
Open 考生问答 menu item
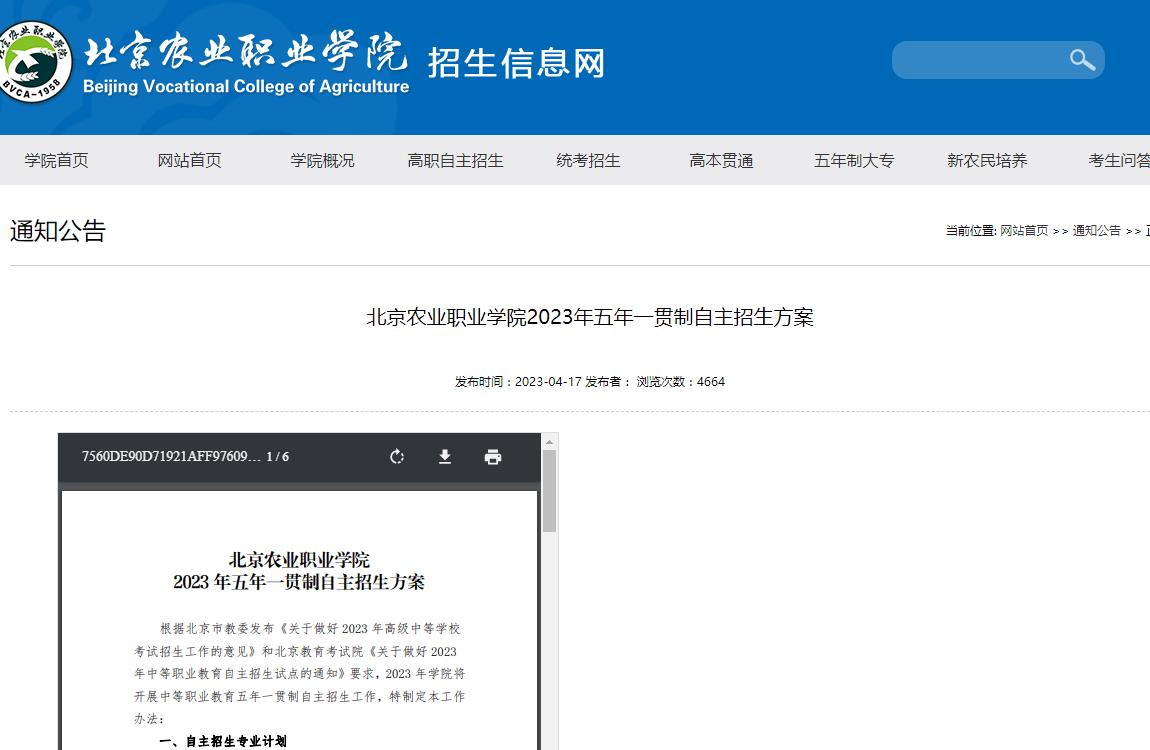tap(1119, 161)
